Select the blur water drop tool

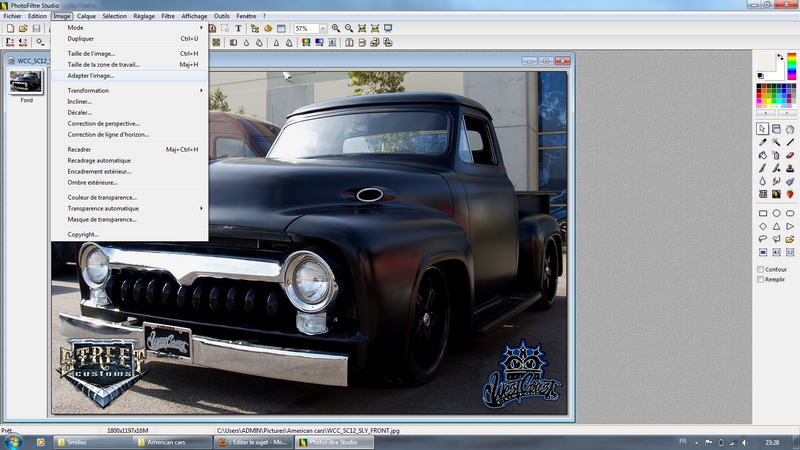click(762, 181)
